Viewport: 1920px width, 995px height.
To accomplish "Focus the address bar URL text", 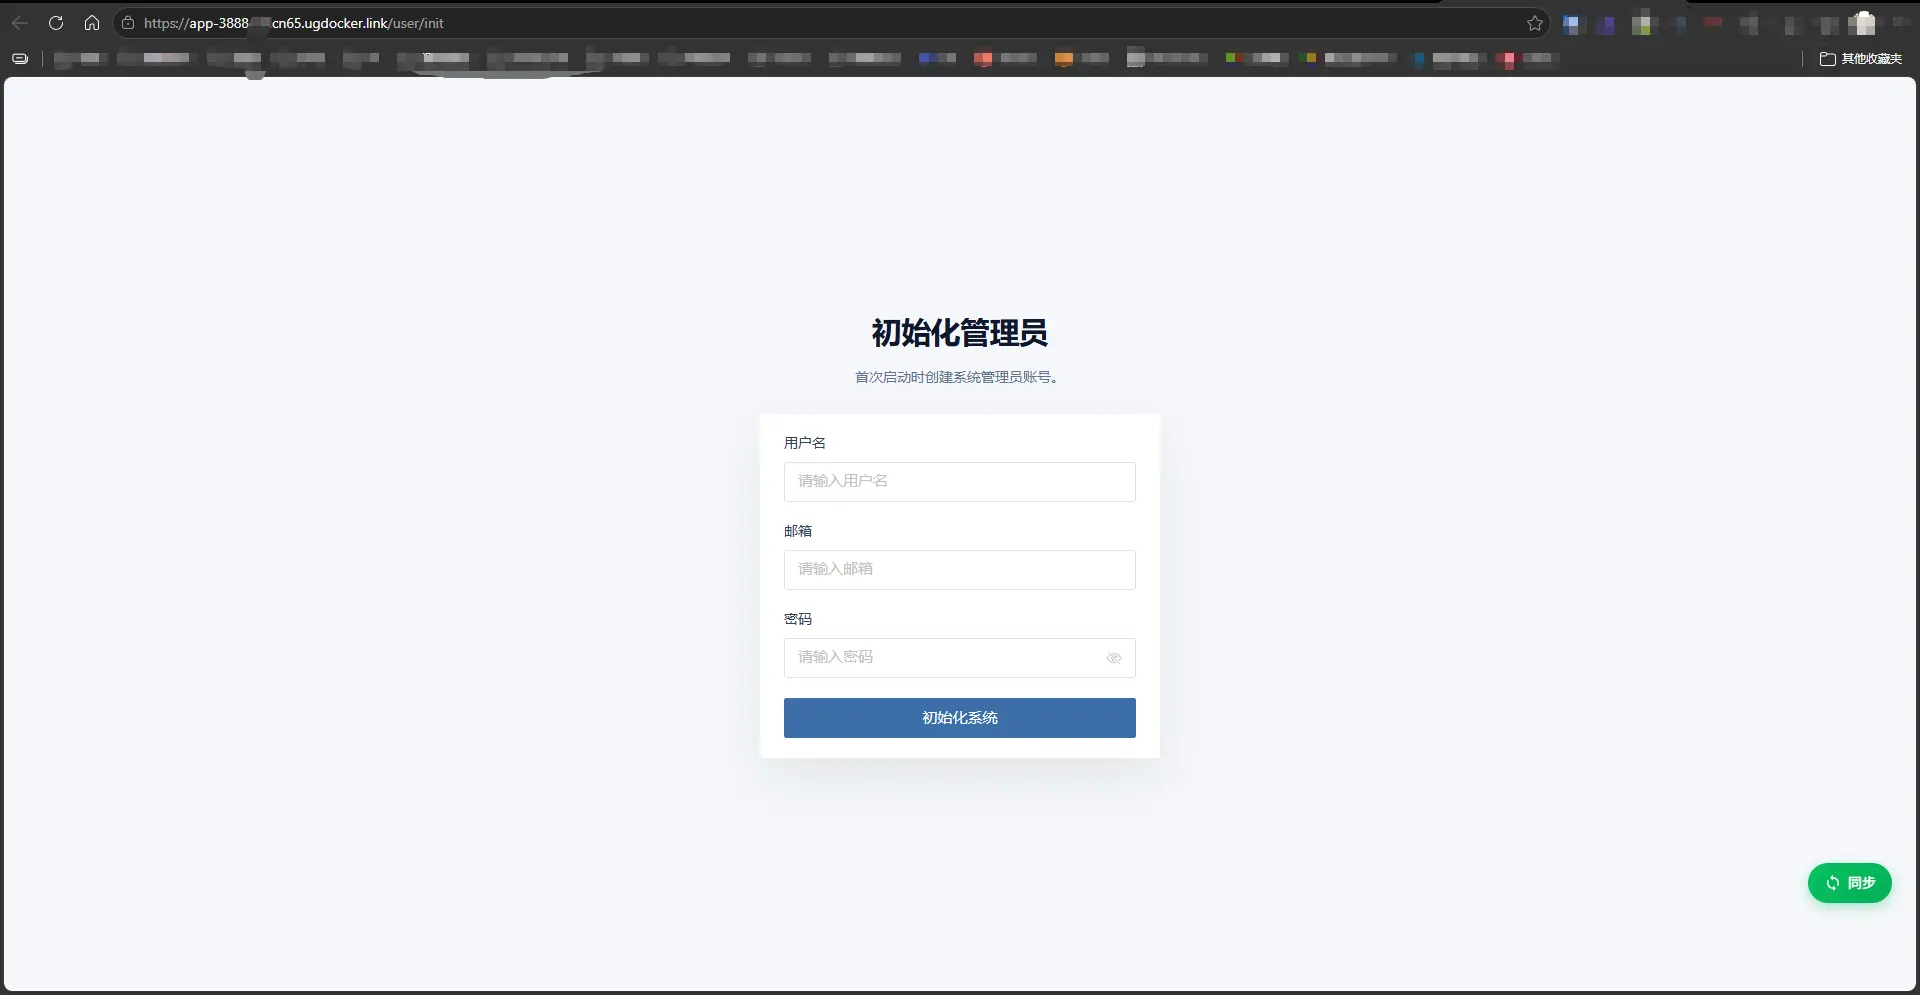I will point(294,23).
